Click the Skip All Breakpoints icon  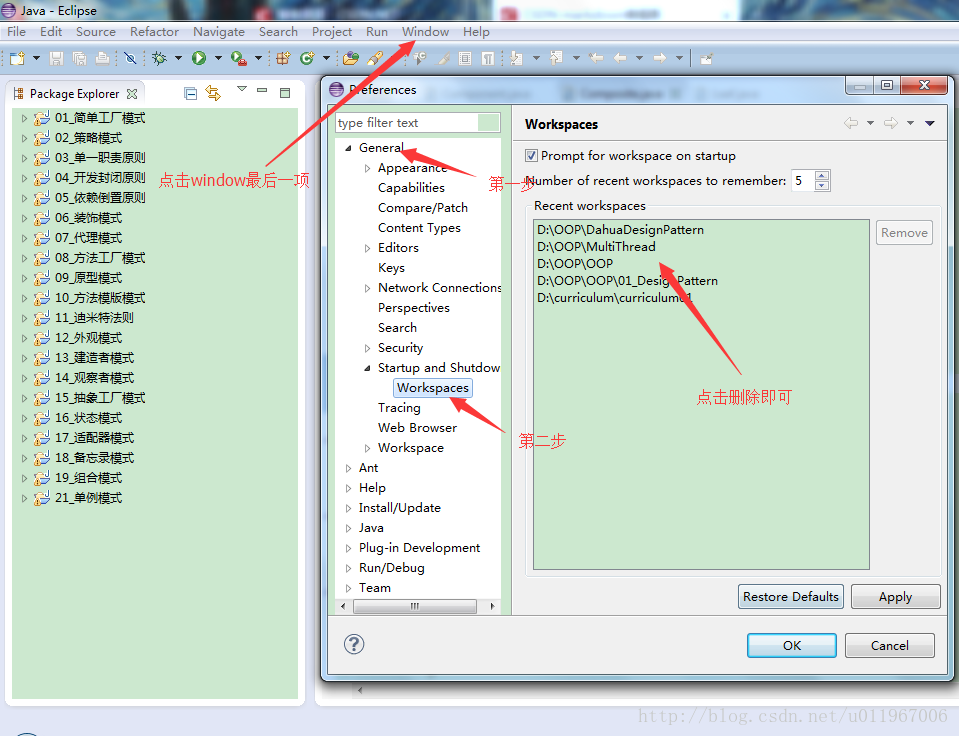coord(130,58)
